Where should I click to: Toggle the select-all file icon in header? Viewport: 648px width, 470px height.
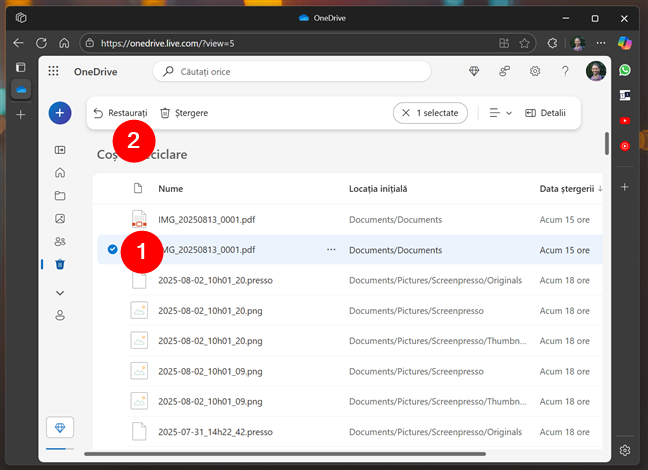(138, 188)
